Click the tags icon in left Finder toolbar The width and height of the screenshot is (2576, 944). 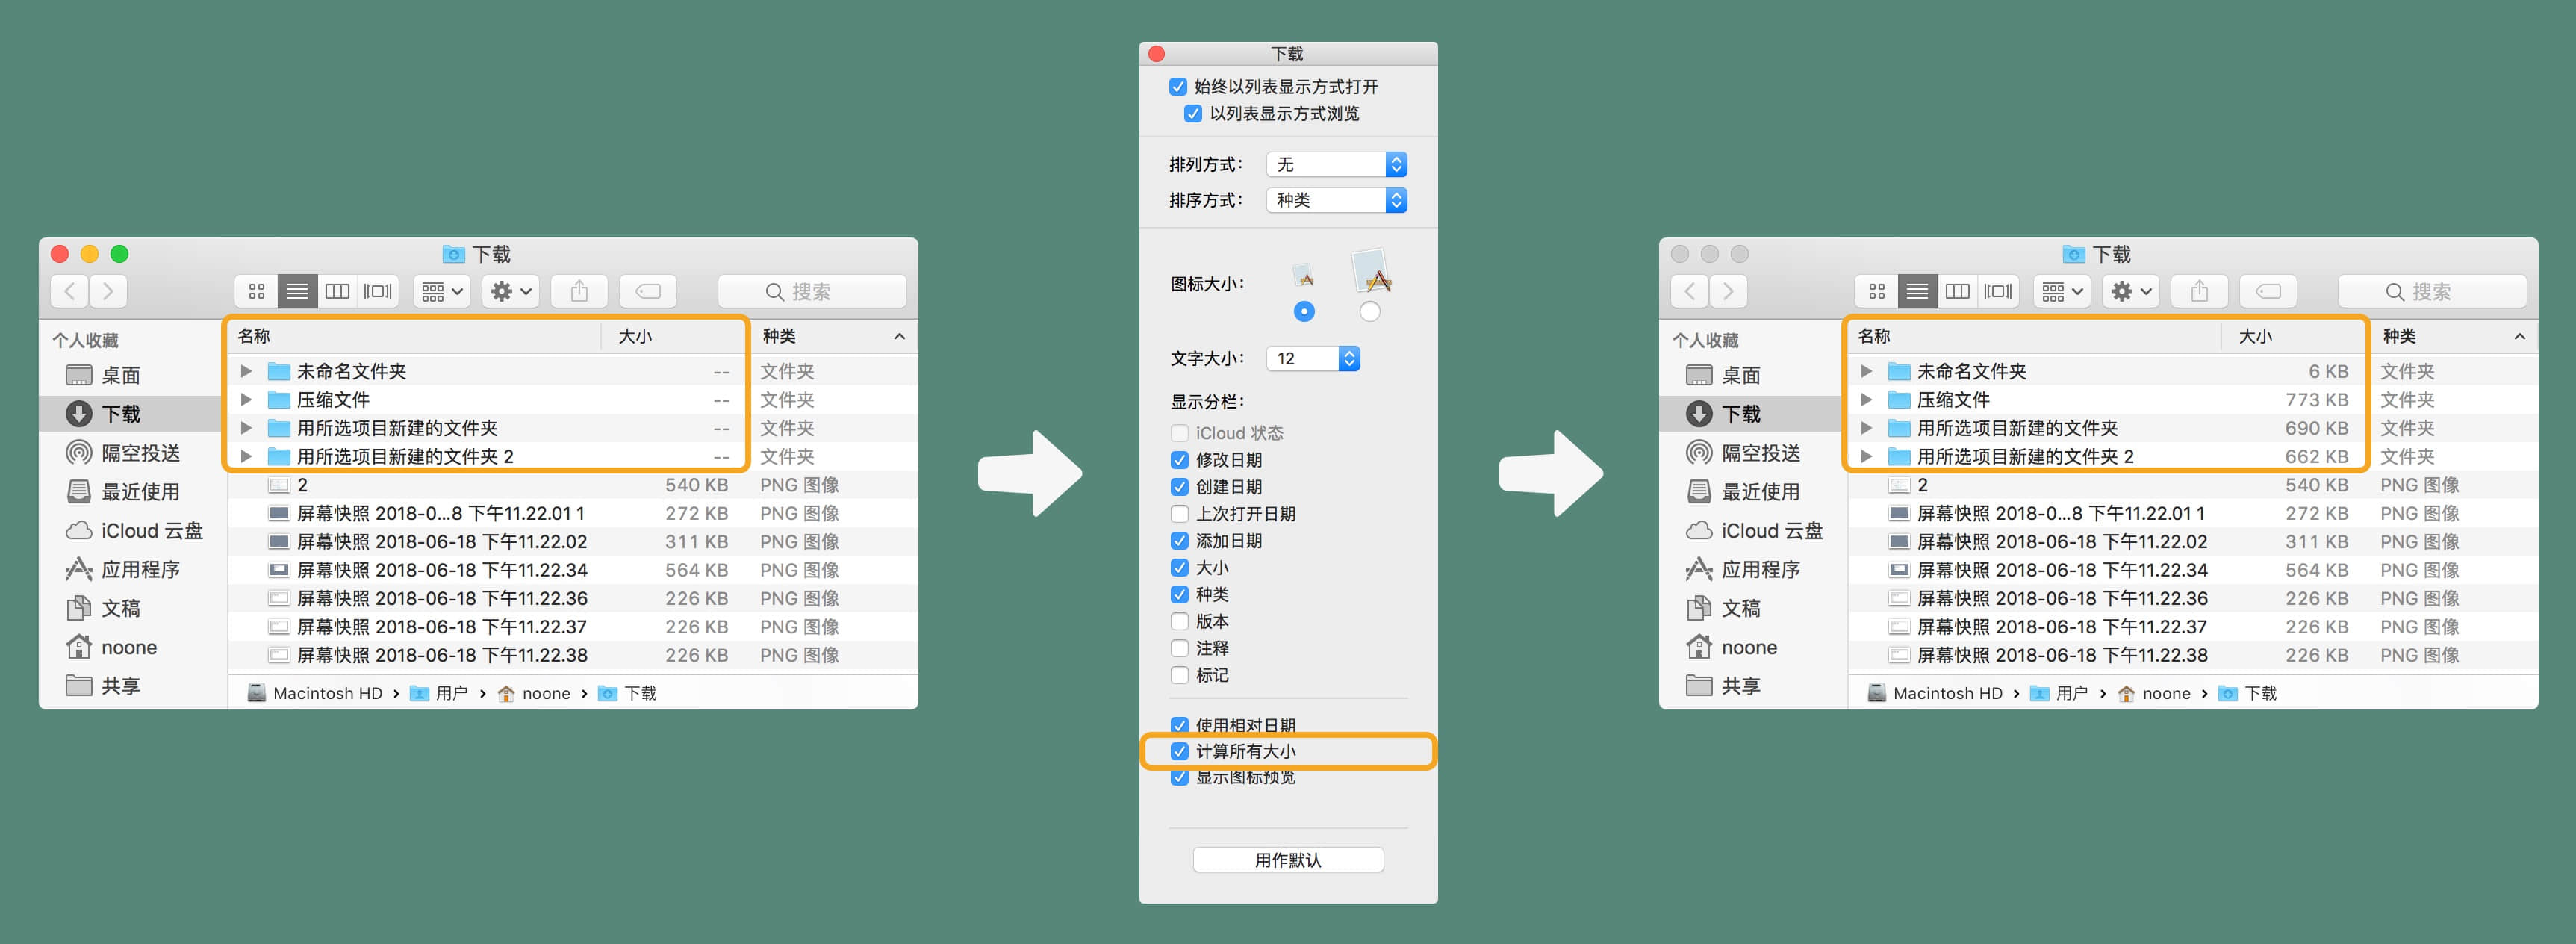pyautogui.click(x=648, y=291)
